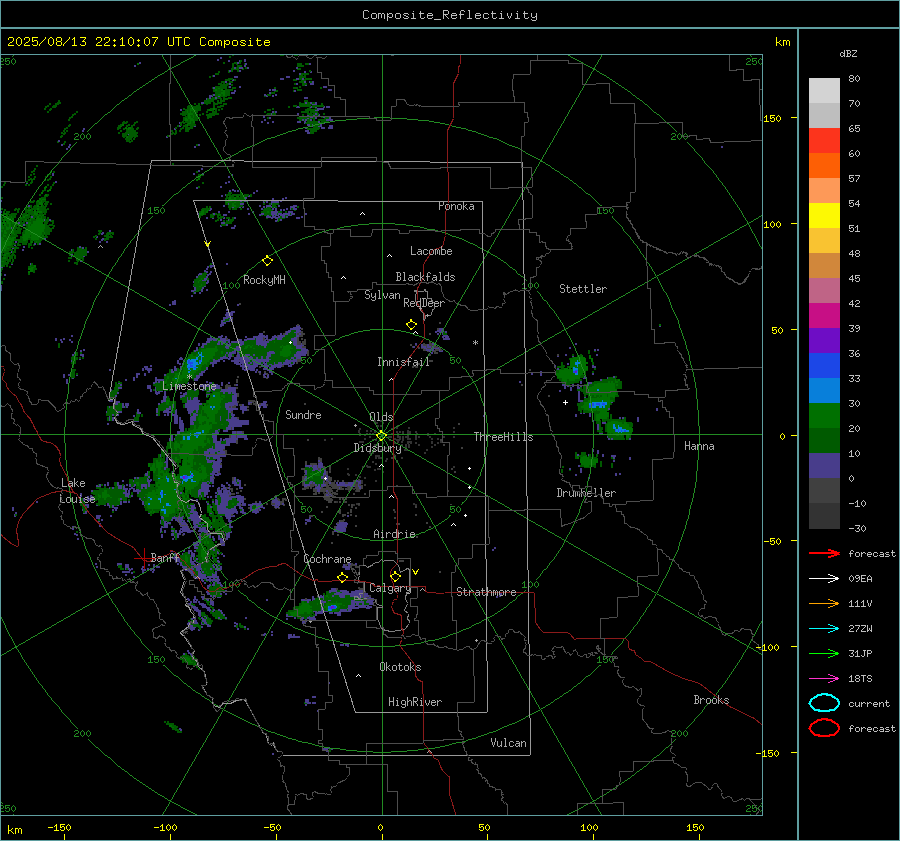Click the Limestone label
900x841 pixels.
coord(189,386)
